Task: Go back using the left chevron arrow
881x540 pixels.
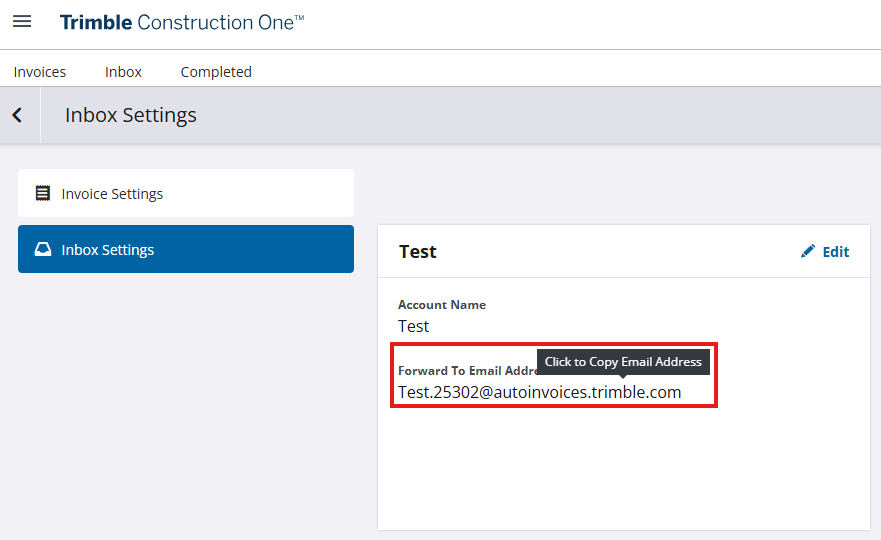Action: [x=17, y=115]
